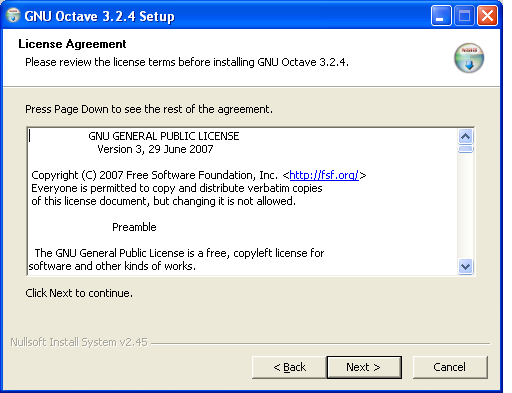The height and width of the screenshot is (393, 512).
Task: Click the maximize button in title bar
Action: [x=464, y=16]
